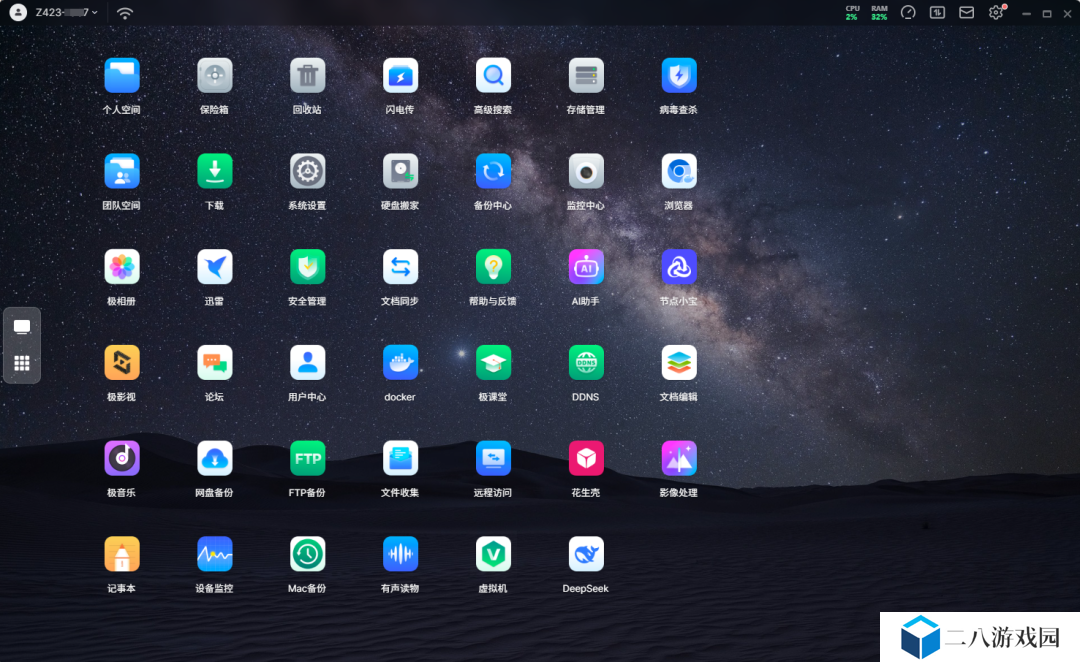
Task: Open the Mac备份 backup app
Action: click(307, 555)
